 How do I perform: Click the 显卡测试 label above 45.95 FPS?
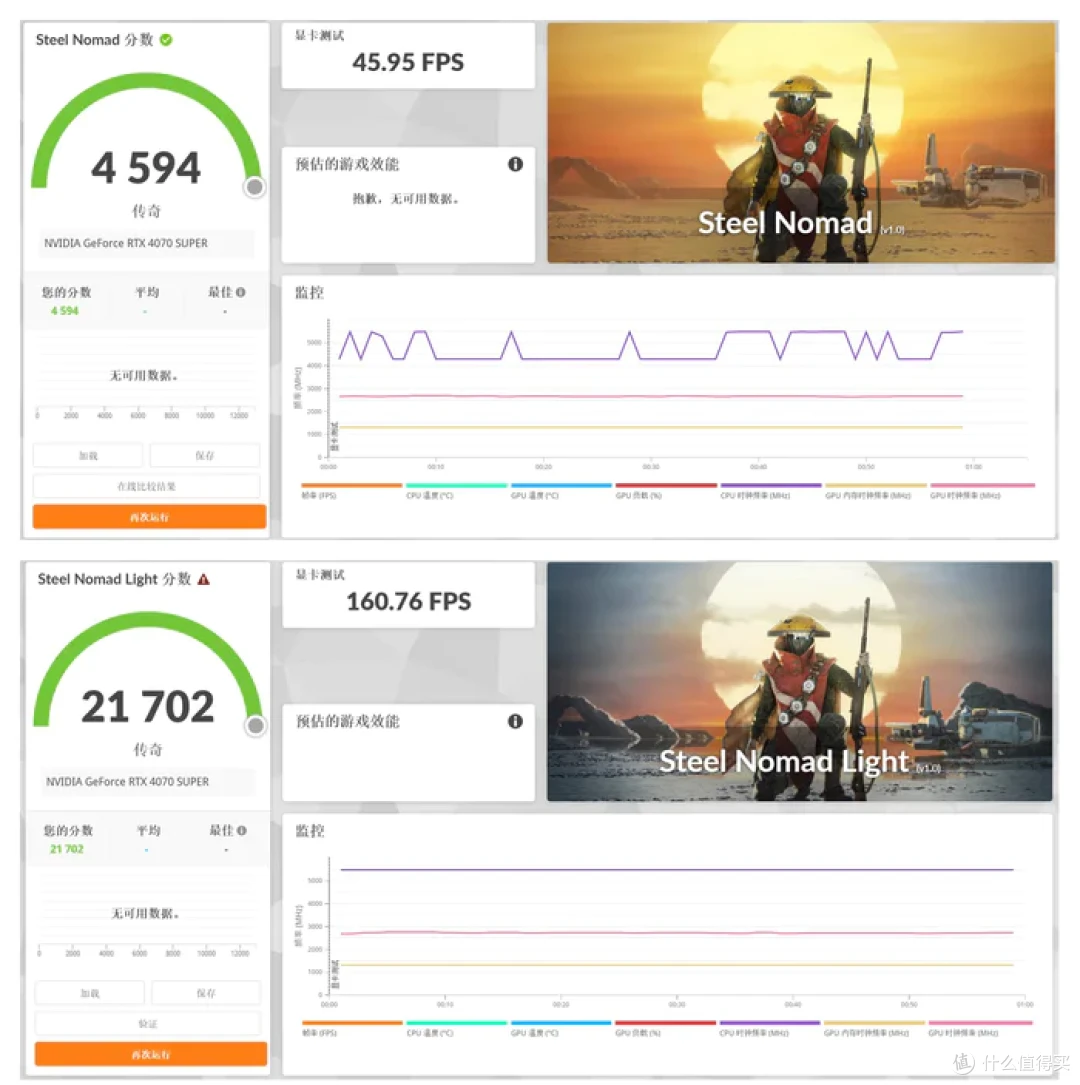click(320, 35)
